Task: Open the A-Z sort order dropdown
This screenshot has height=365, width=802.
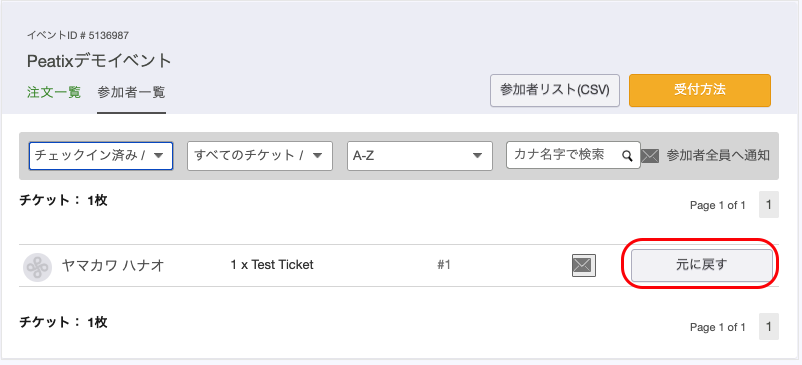Action: [419, 156]
